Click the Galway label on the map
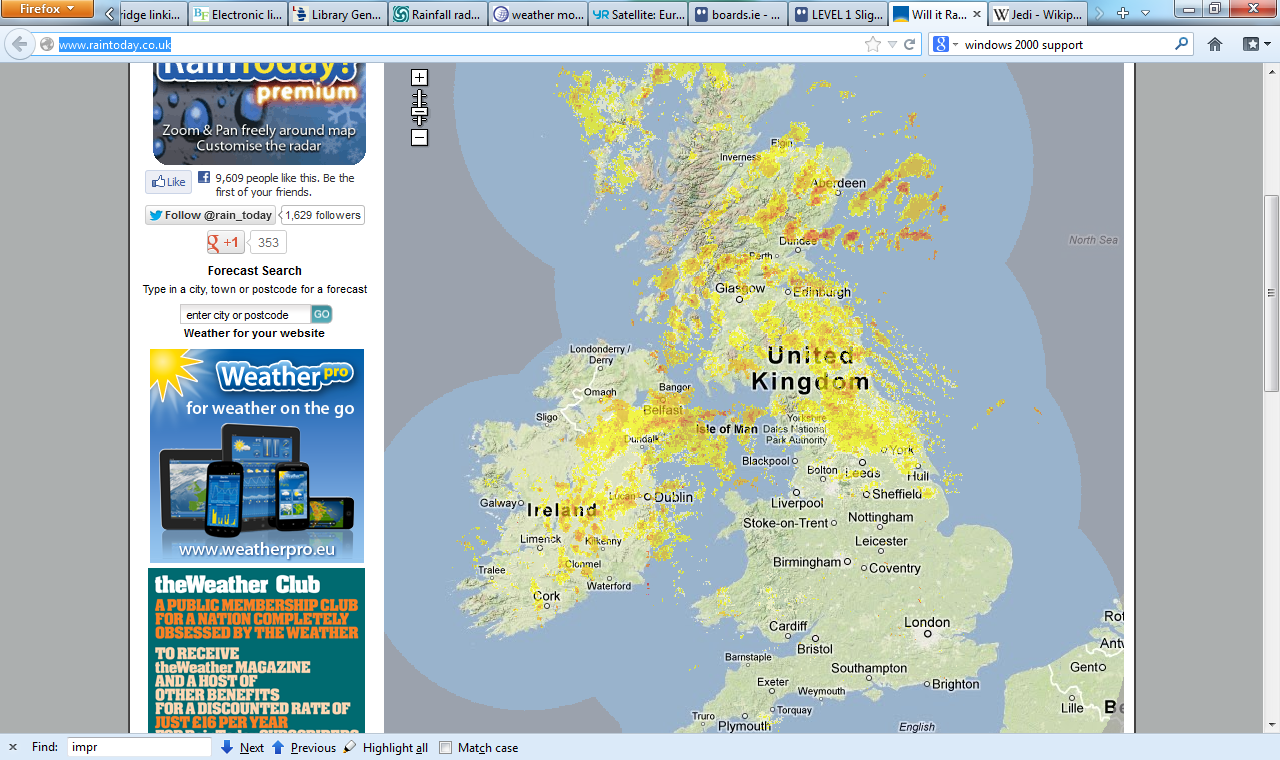 (498, 503)
